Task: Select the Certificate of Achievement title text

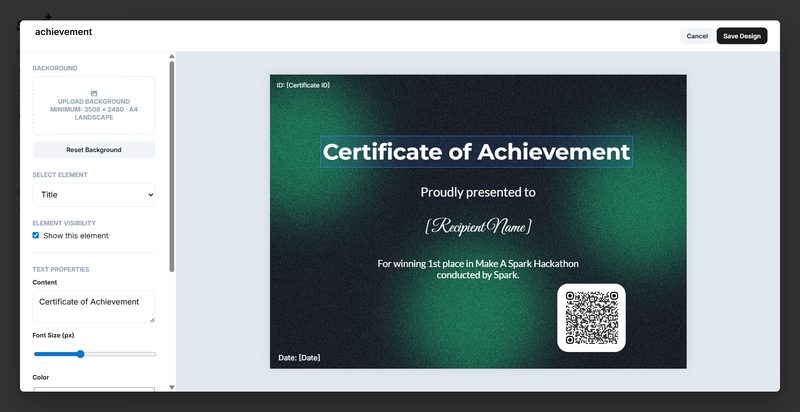Action: (476, 152)
